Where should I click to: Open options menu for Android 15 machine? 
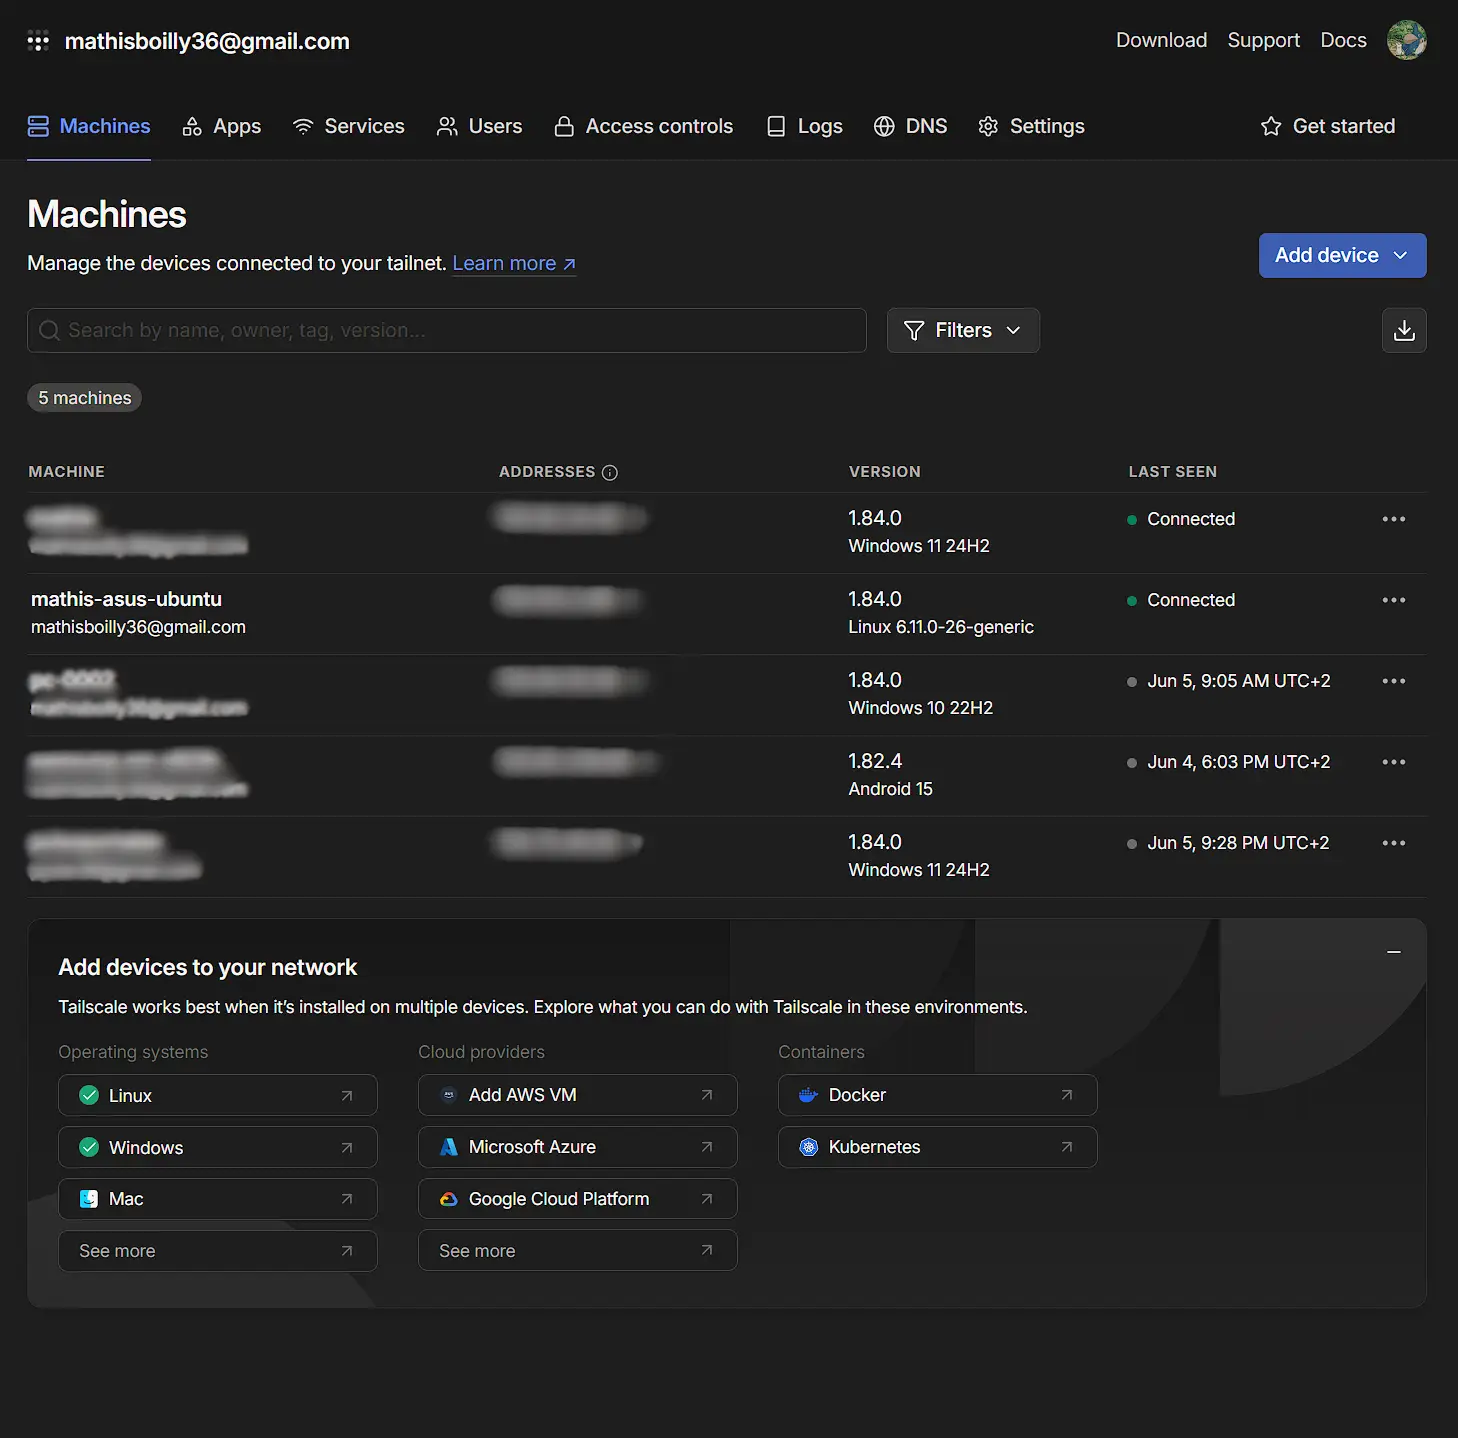coord(1393,762)
